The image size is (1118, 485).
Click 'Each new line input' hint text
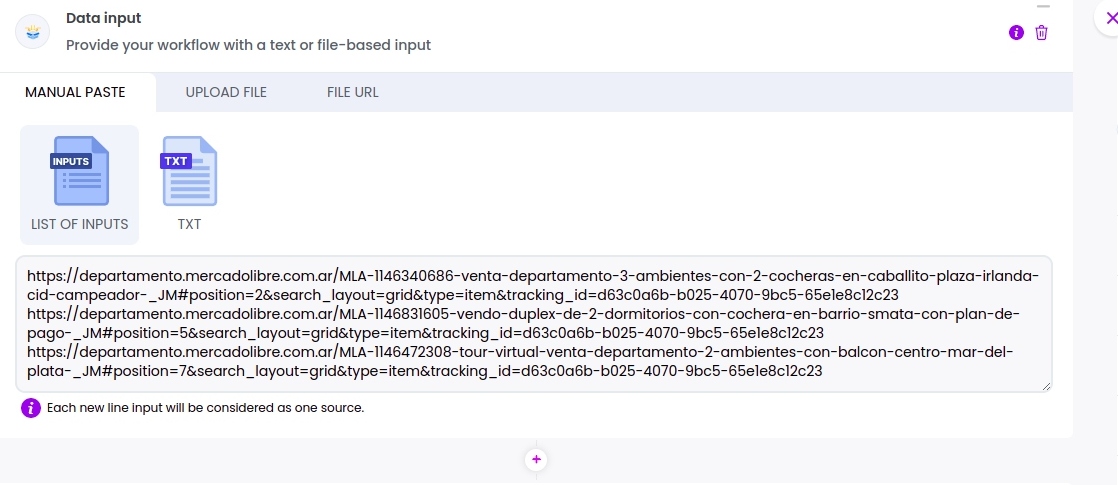pos(205,409)
